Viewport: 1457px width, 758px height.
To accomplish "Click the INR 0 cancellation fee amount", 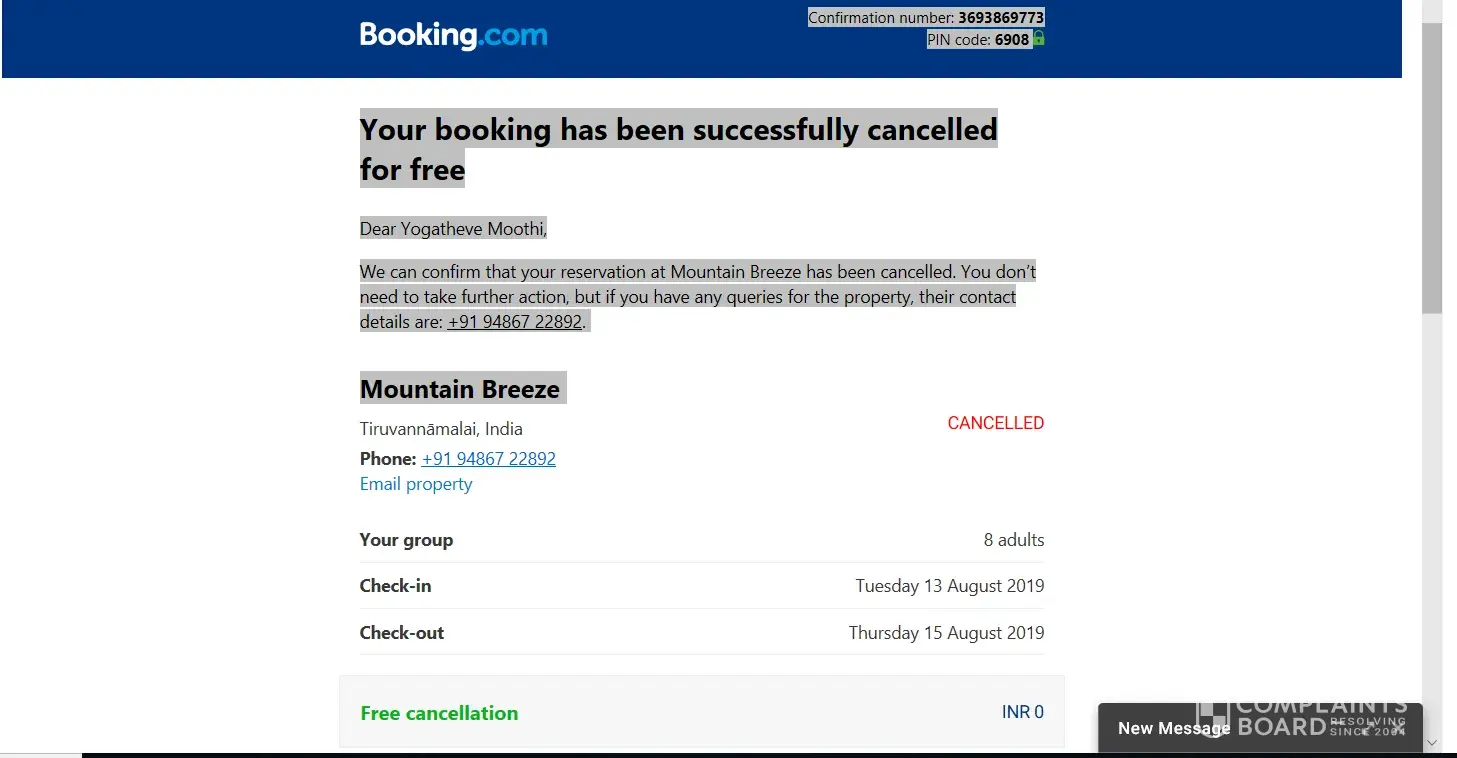I will pyautogui.click(x=1022, y=712).
